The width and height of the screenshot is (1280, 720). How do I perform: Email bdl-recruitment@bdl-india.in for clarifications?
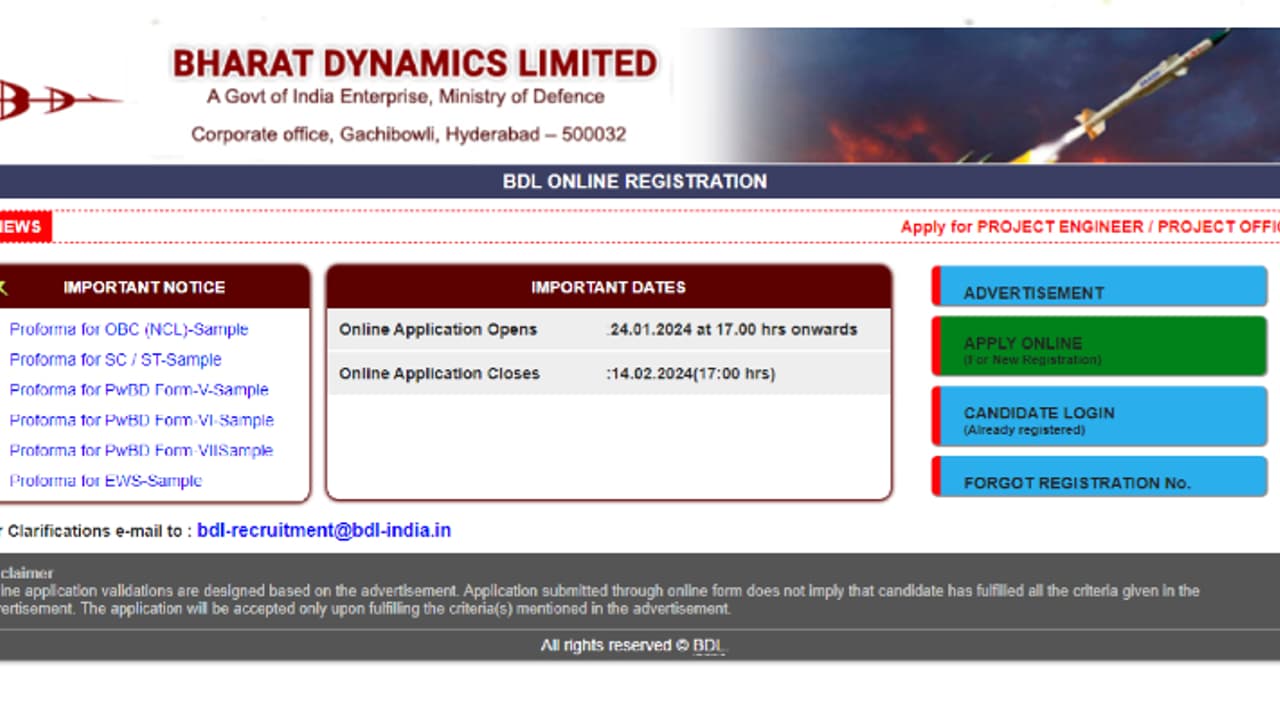324,530
